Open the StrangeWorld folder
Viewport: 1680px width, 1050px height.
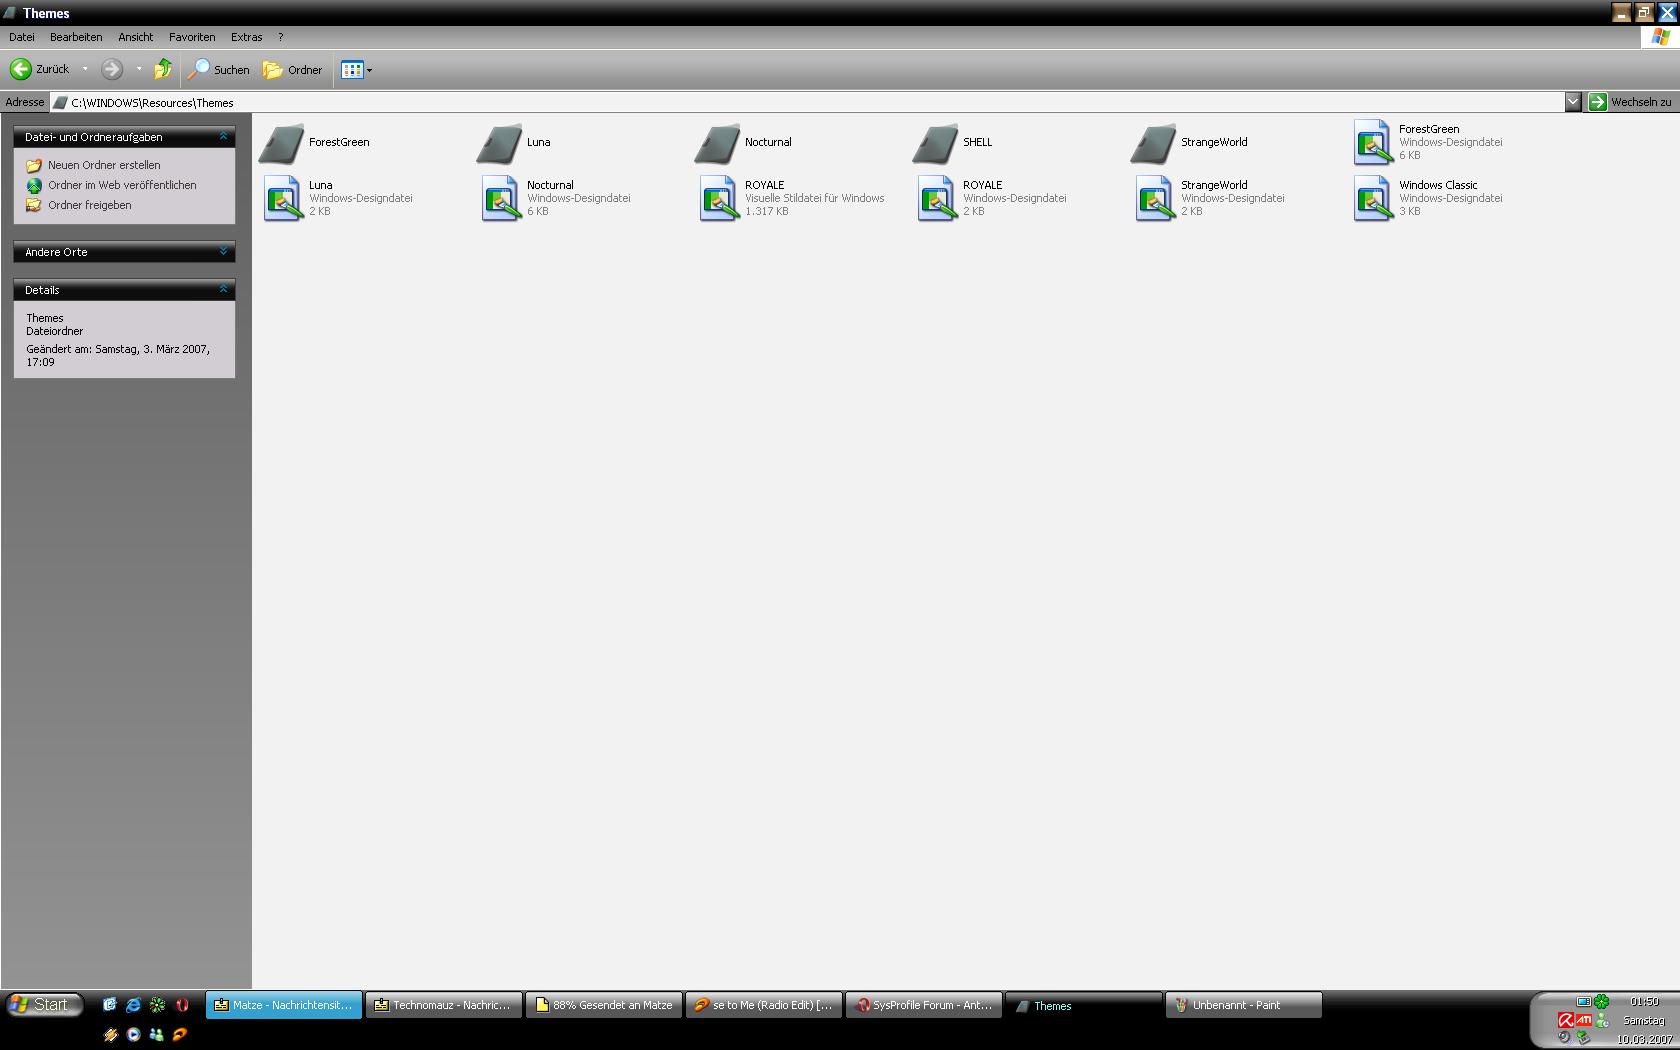(x=1189, y=142)
